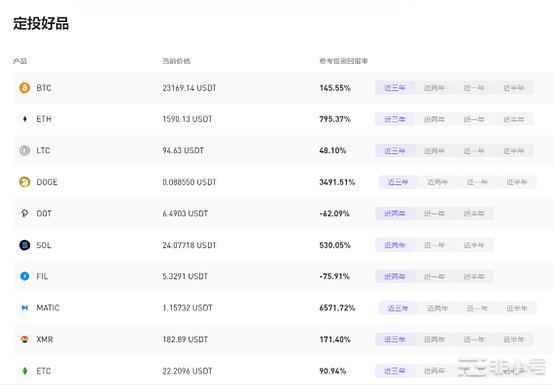Select 近一年 period in LTC row
This screenshot has height=385, width=554.
[x=474, y=150]
